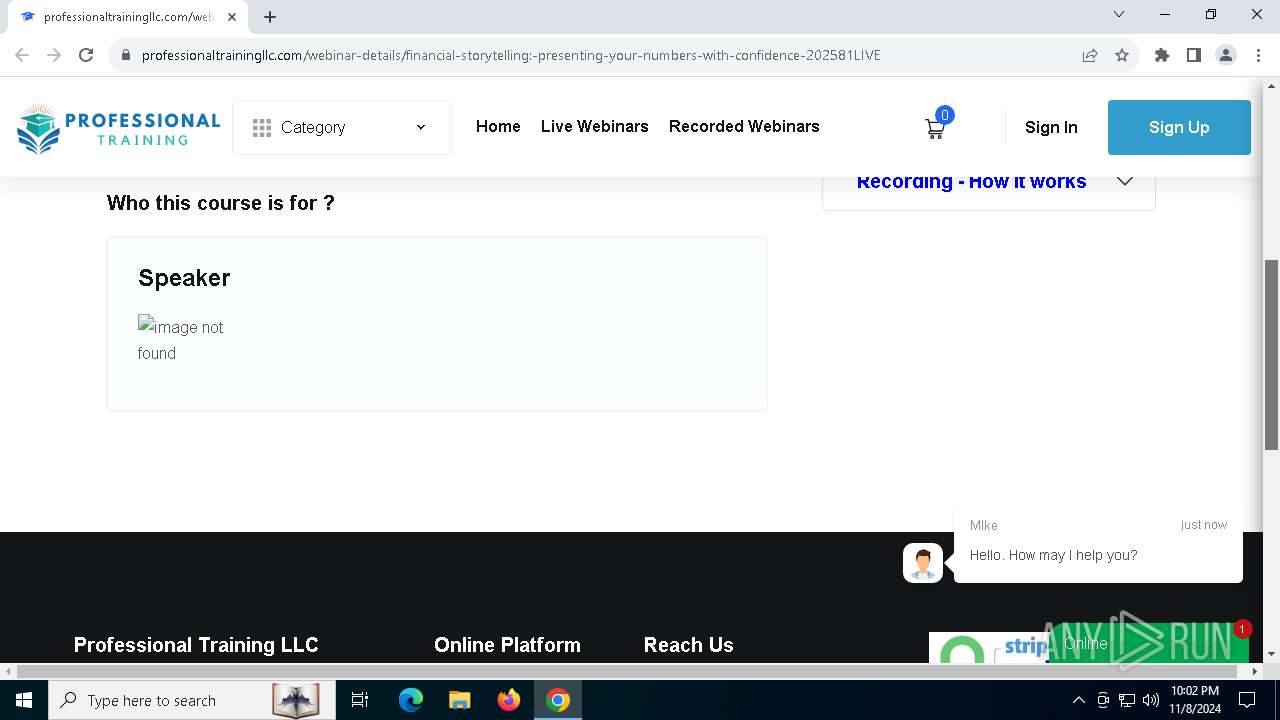
Task: Open the Online chat widget button
Action: click(x=1148, y=644)
